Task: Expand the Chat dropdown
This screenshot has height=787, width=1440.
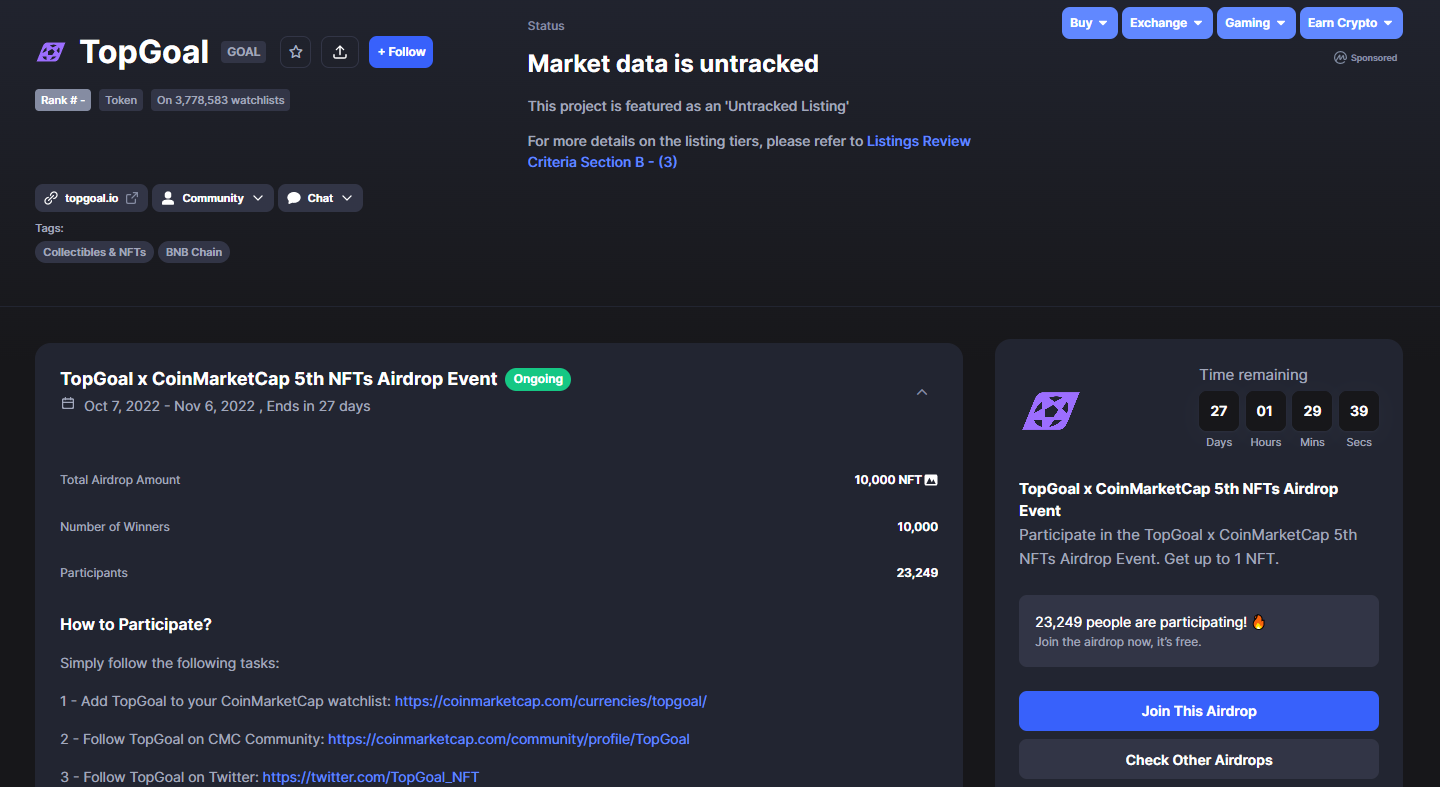Action: tap(320, 198)
